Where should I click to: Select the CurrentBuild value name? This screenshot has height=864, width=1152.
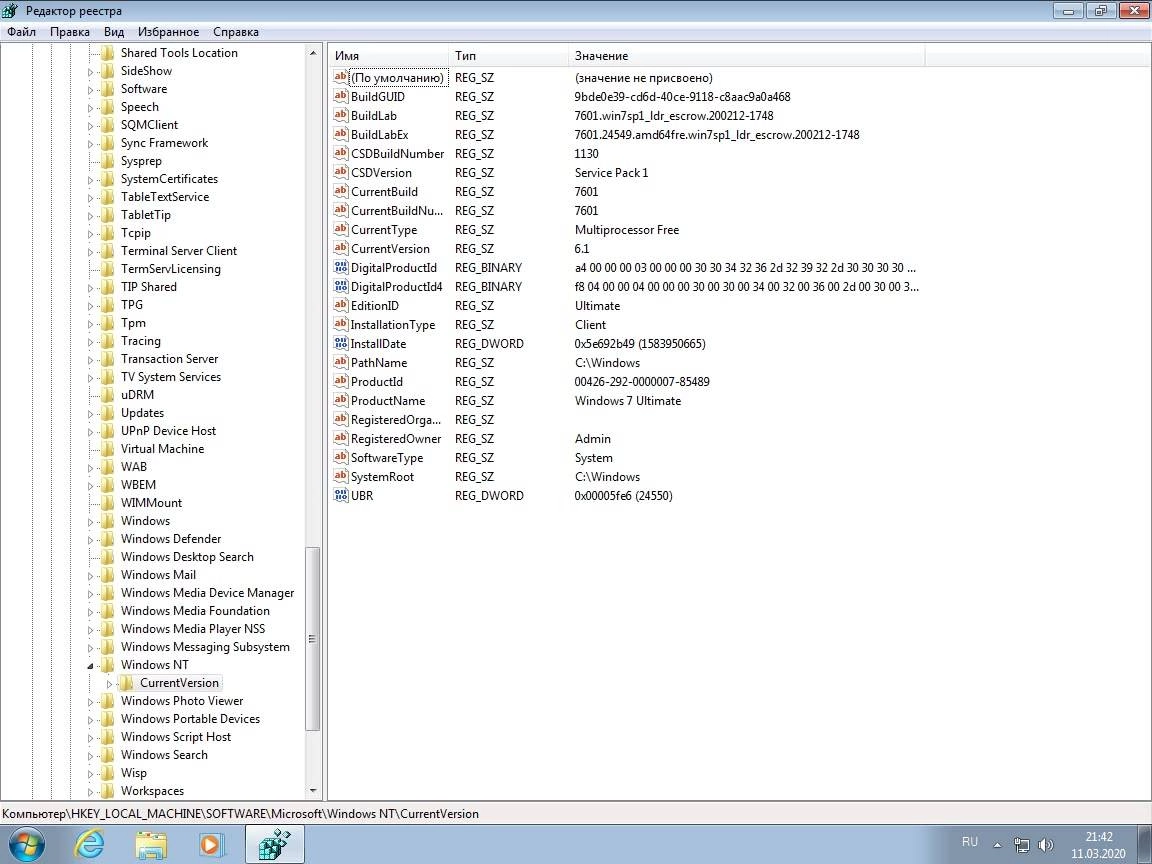pos(384,192)
